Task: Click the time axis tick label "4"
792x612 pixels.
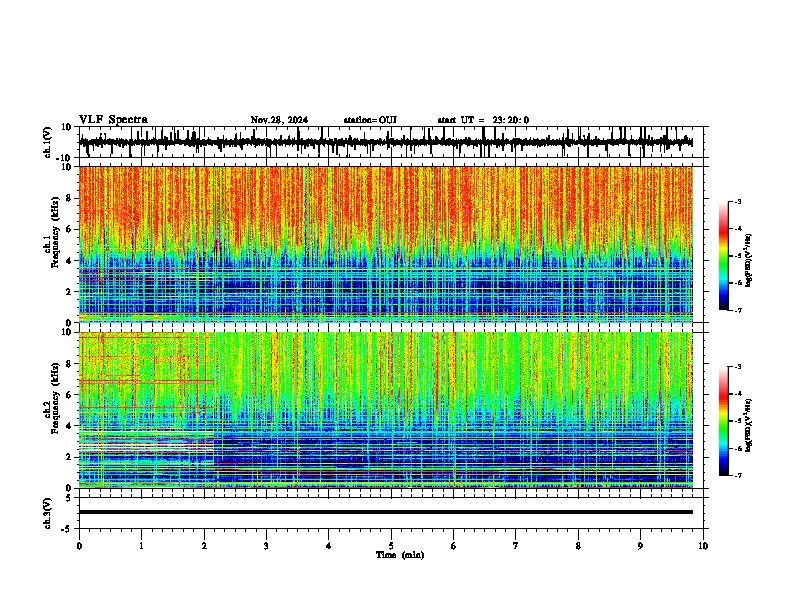Action: click(329, 546)
